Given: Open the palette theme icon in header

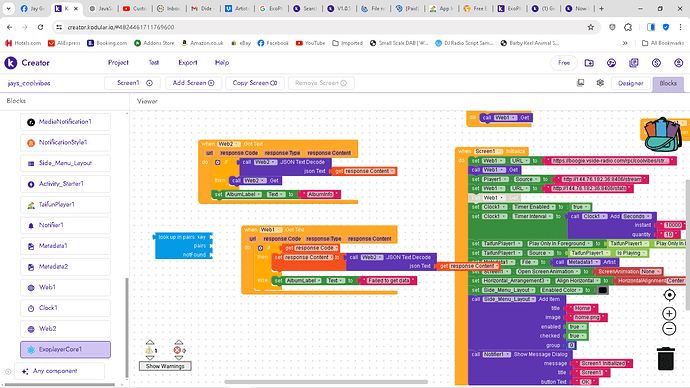Looking at the screenshot, I should [x=611, y=63].
